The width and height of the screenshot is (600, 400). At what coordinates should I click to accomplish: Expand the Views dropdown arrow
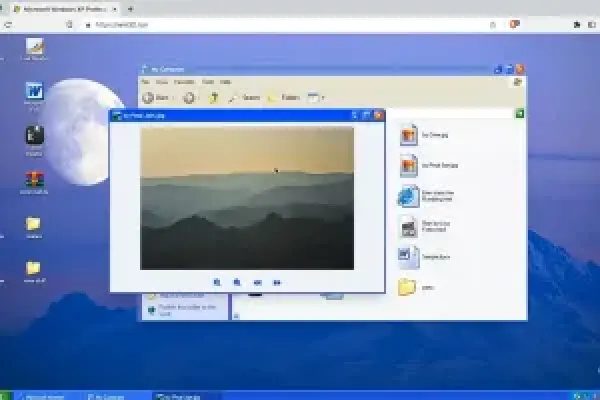pos(323,98)
